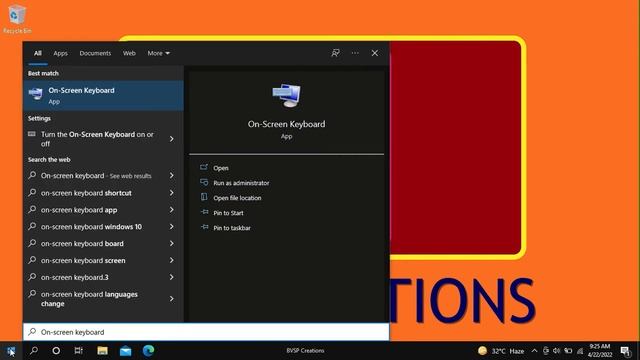640x360 pixels.
Task: Expand arrow for keyboard app suggestion
Action: pos(172,210)
